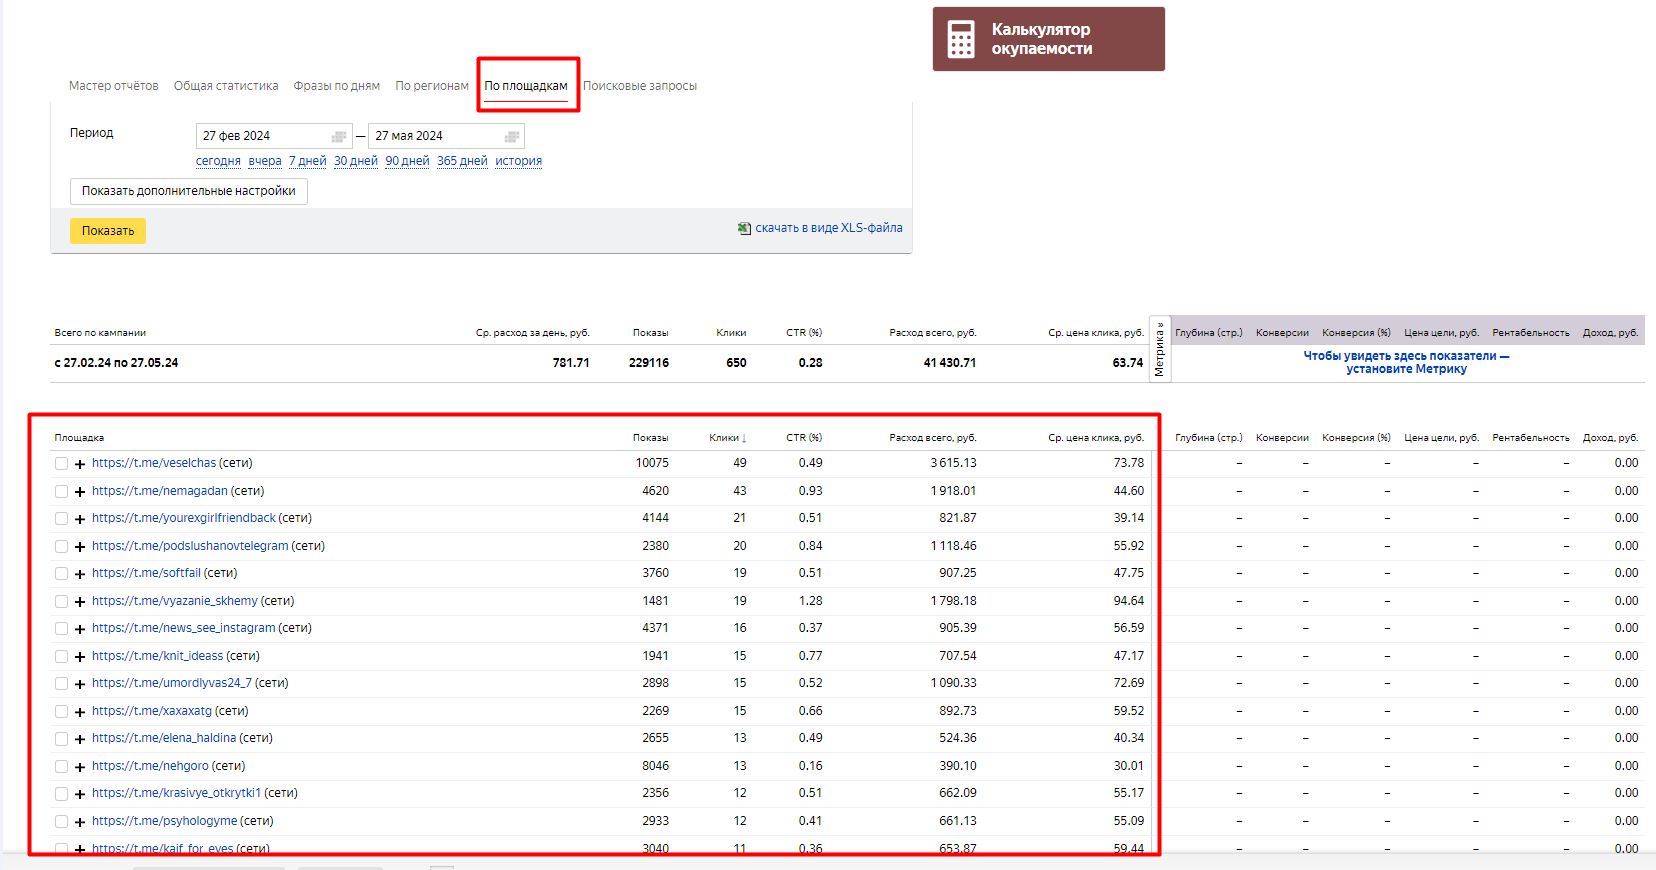Screen dimensions: 1656x870
Task: Check the umordlyvas24_7 row checkbox
Action: pos(62,684)
